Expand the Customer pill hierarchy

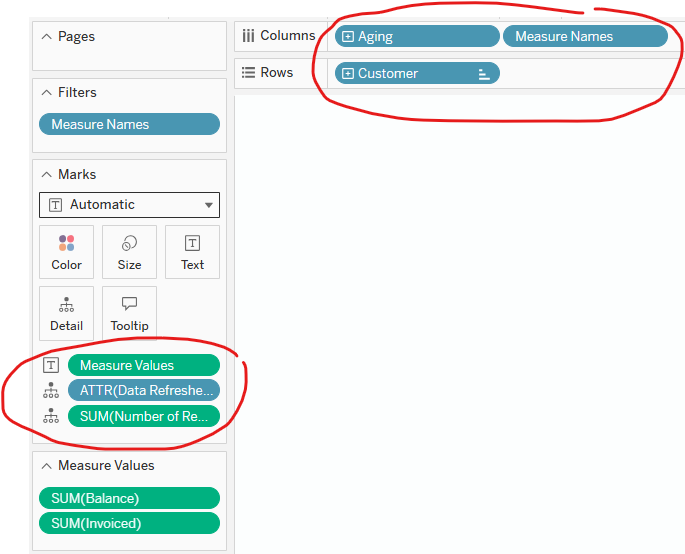[x=348, y=74]
